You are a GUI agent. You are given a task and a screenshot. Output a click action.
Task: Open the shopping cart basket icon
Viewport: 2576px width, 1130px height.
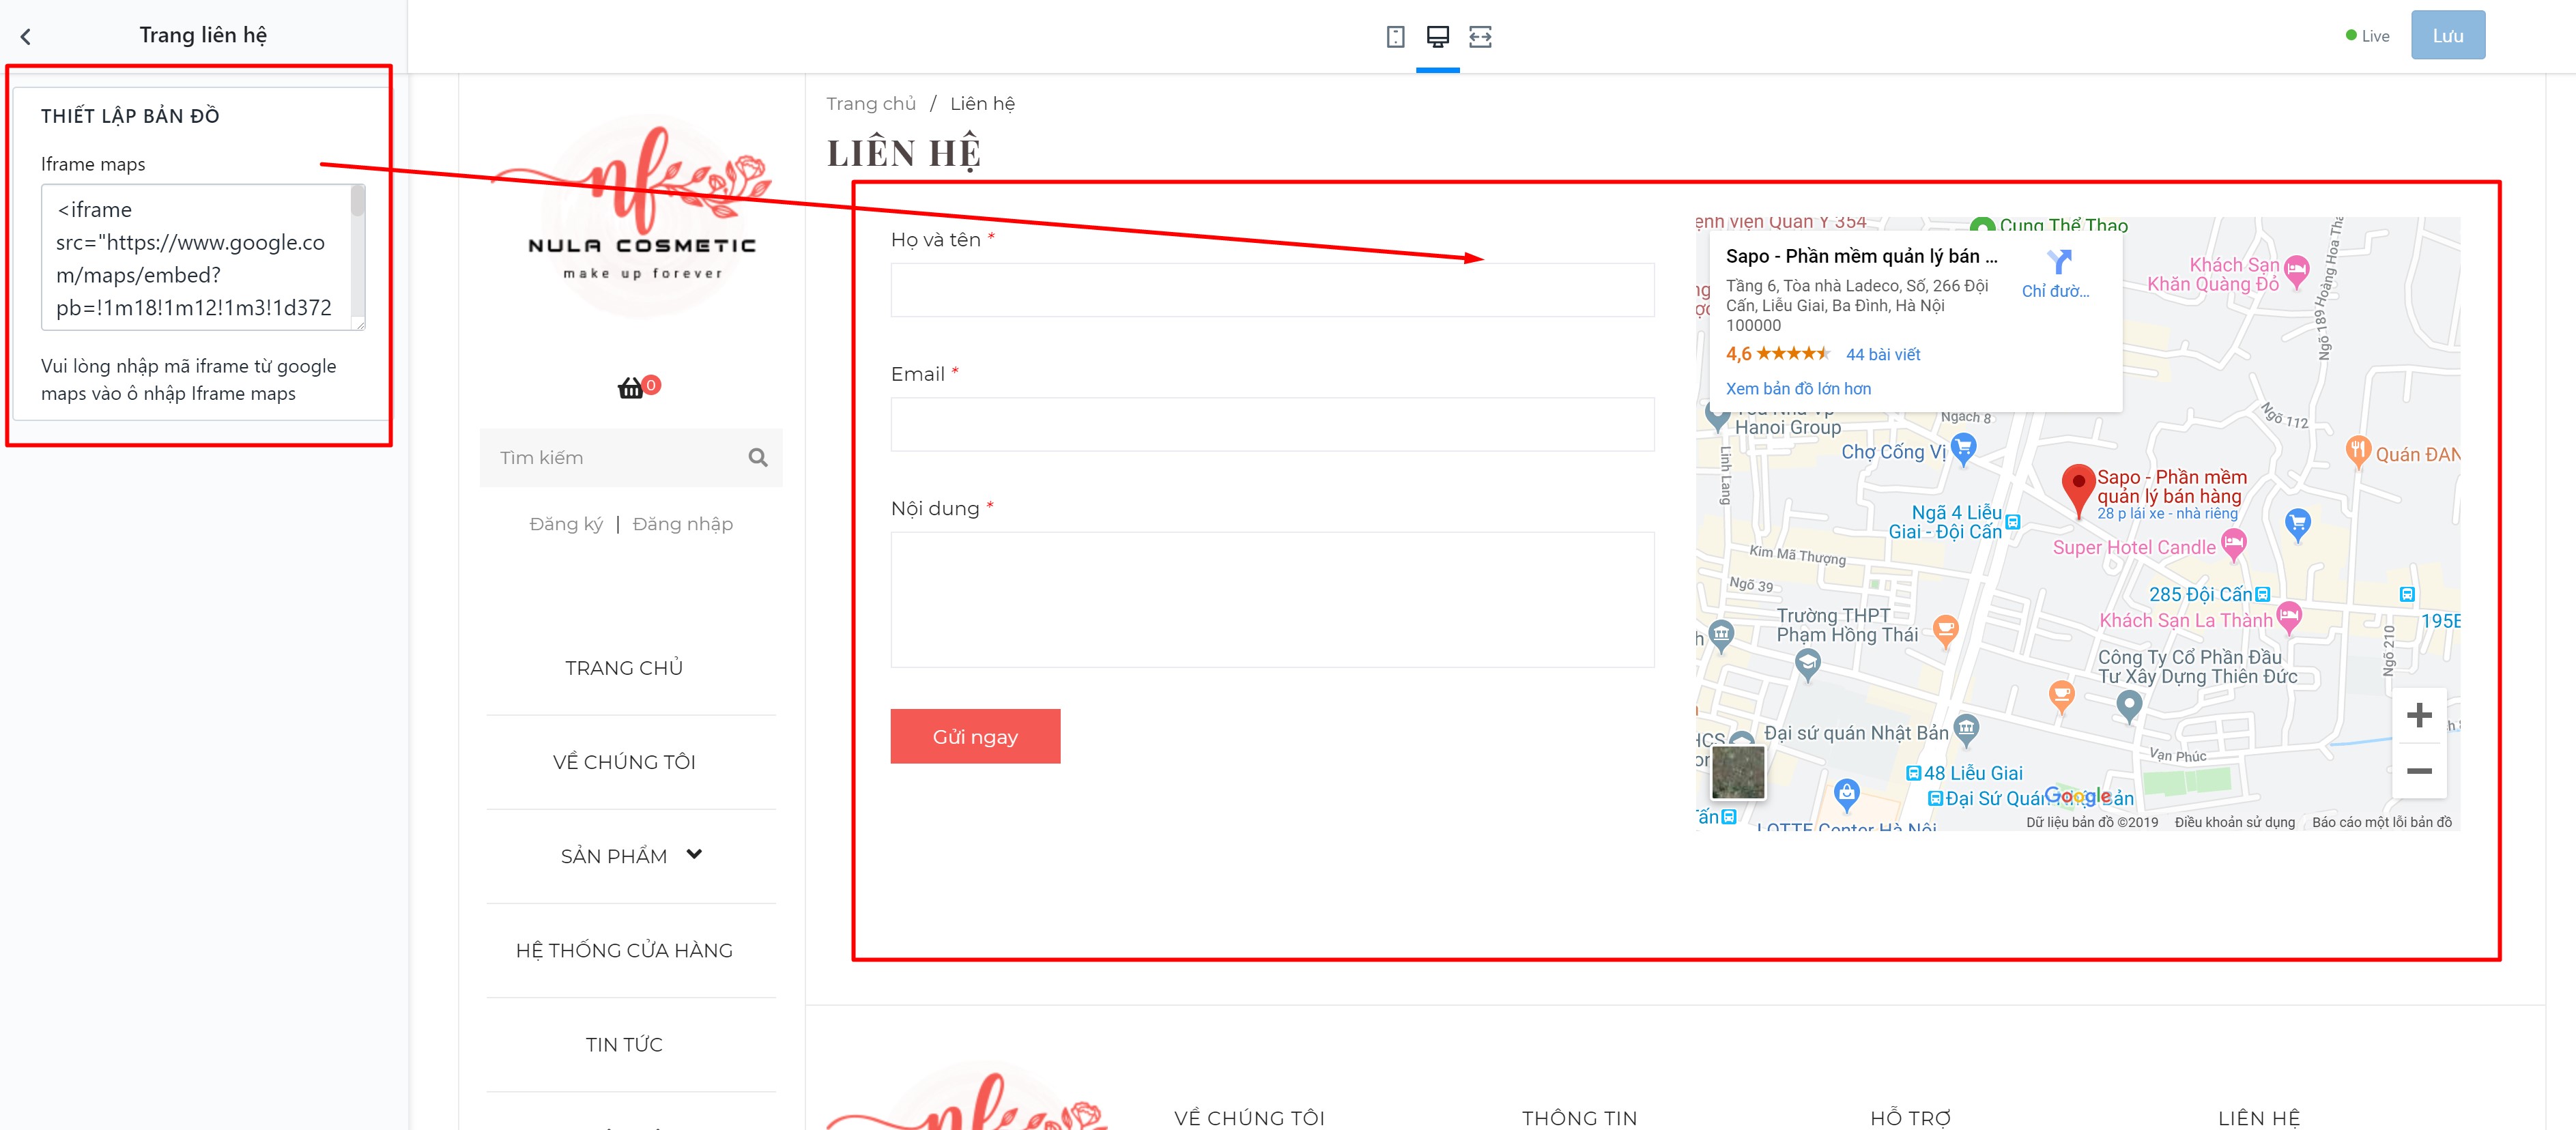click(630, 388)
